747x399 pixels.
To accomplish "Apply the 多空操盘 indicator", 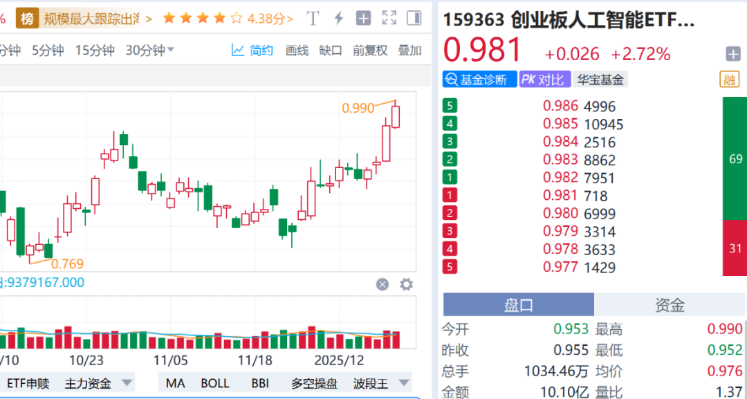I will [314, 383].
